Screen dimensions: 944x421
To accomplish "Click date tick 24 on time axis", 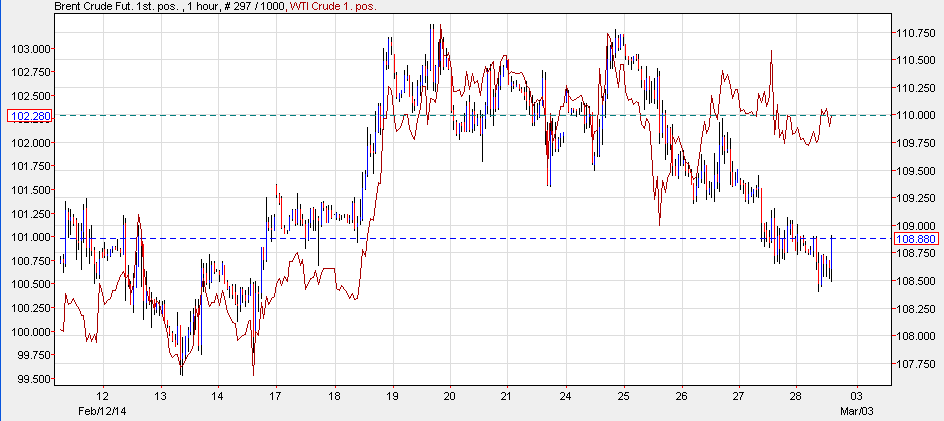I will (566, 397).
